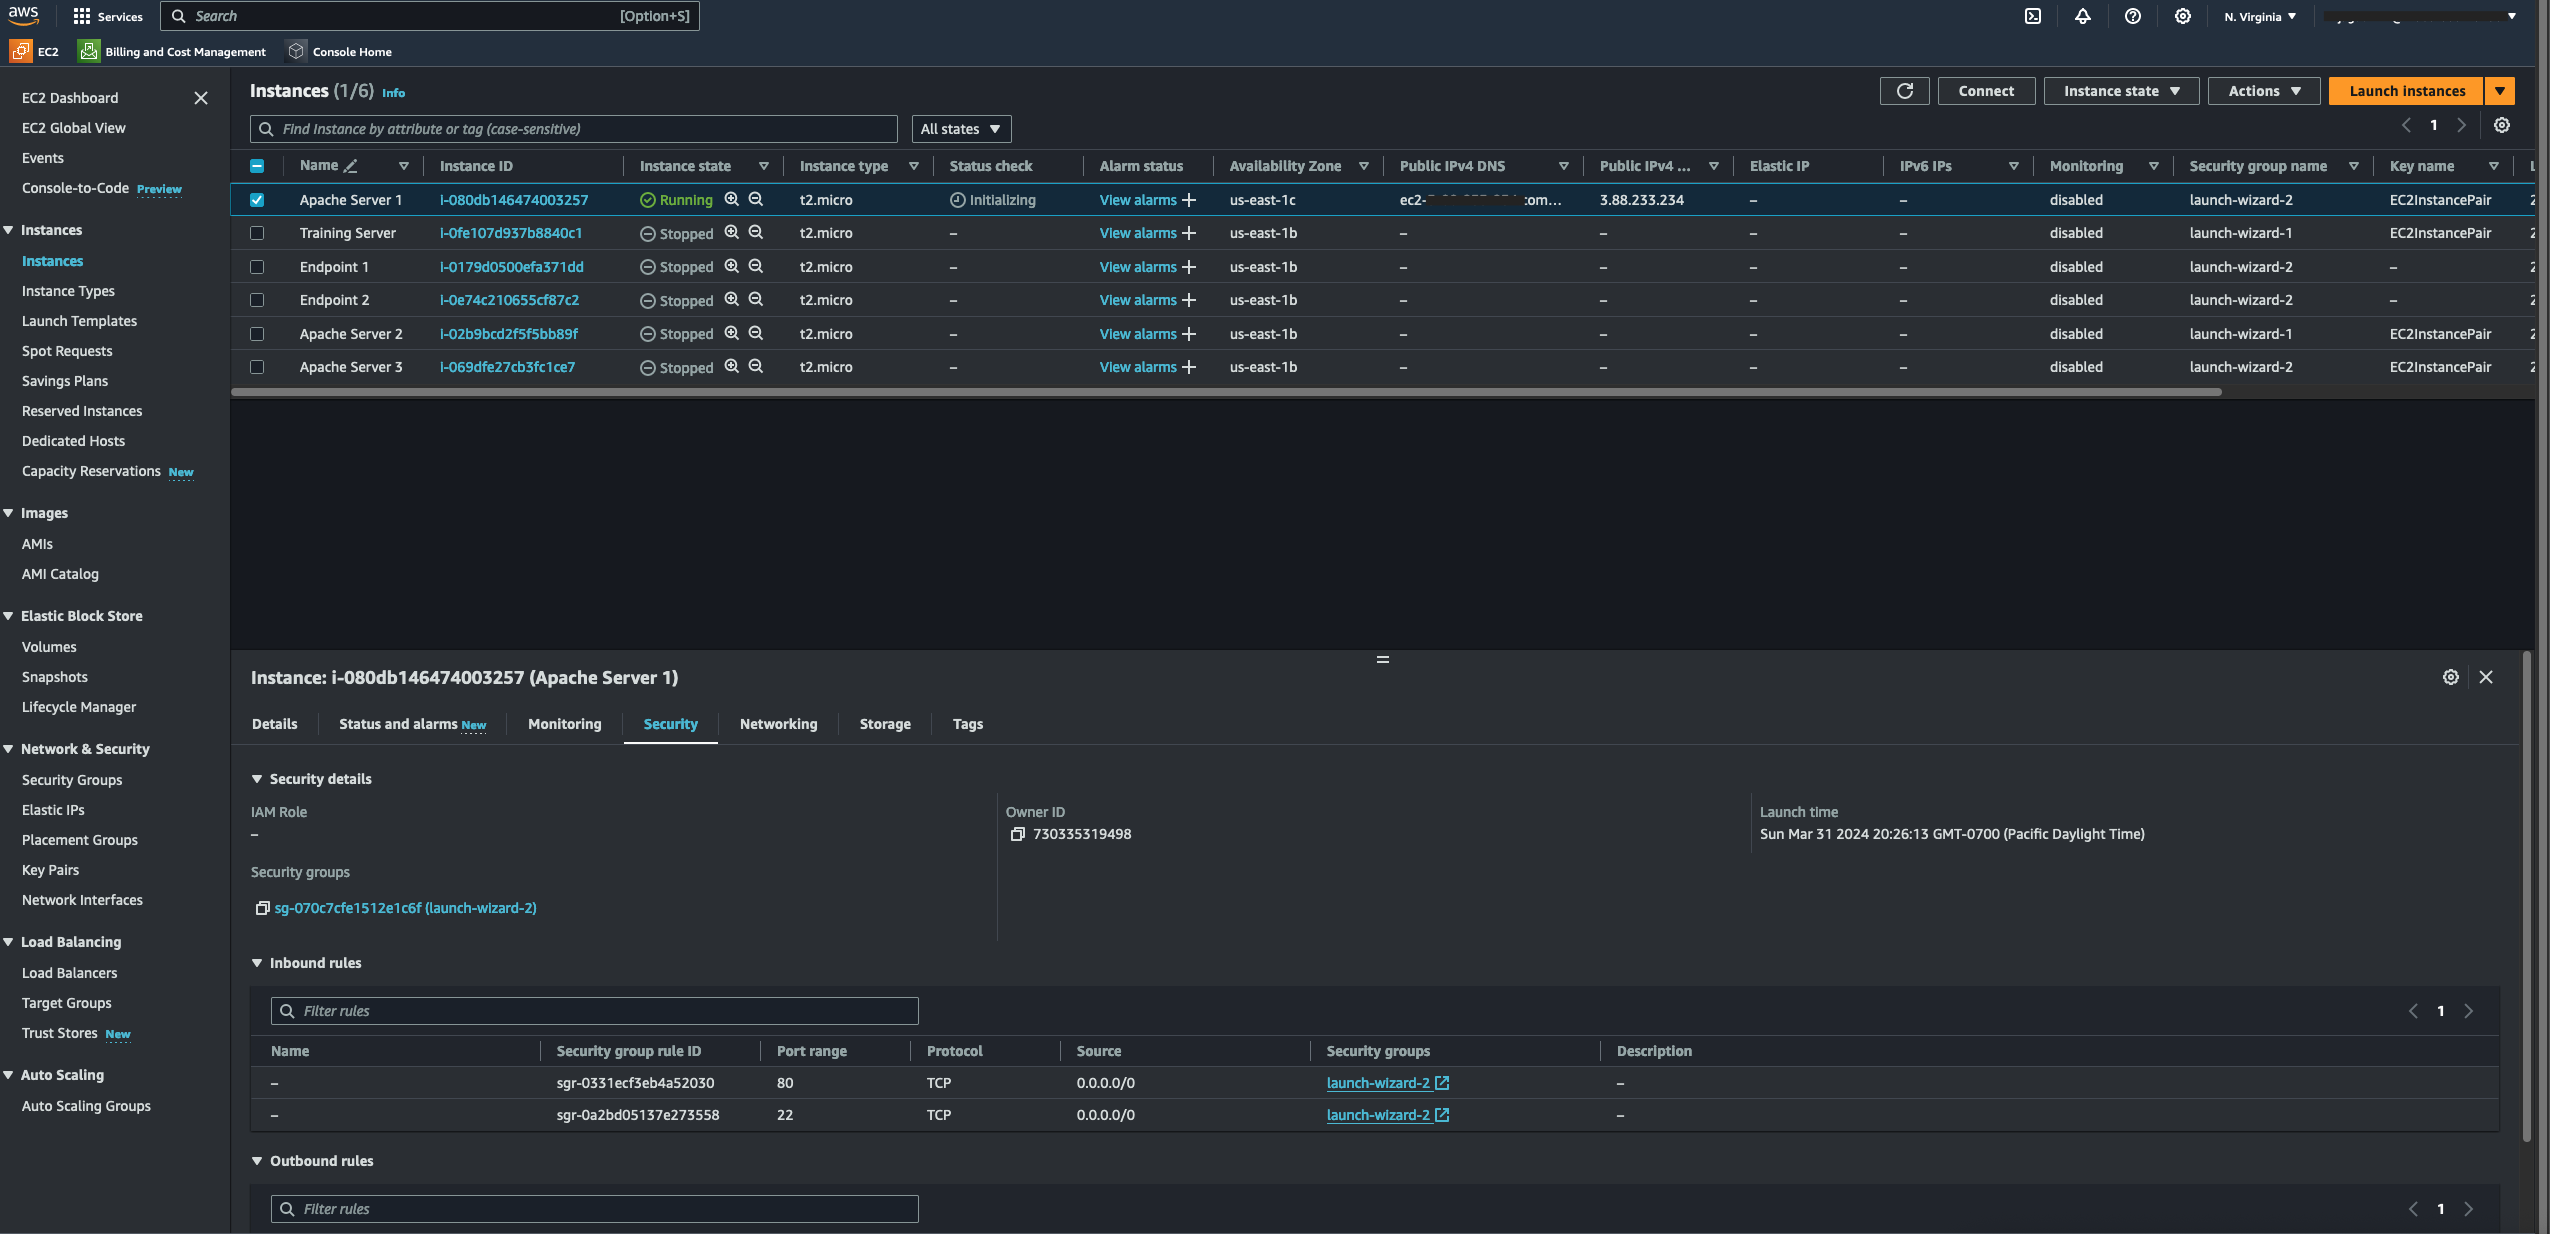Open the help question-mark icon
2550x1234 pixels.
pos(2132,16)
